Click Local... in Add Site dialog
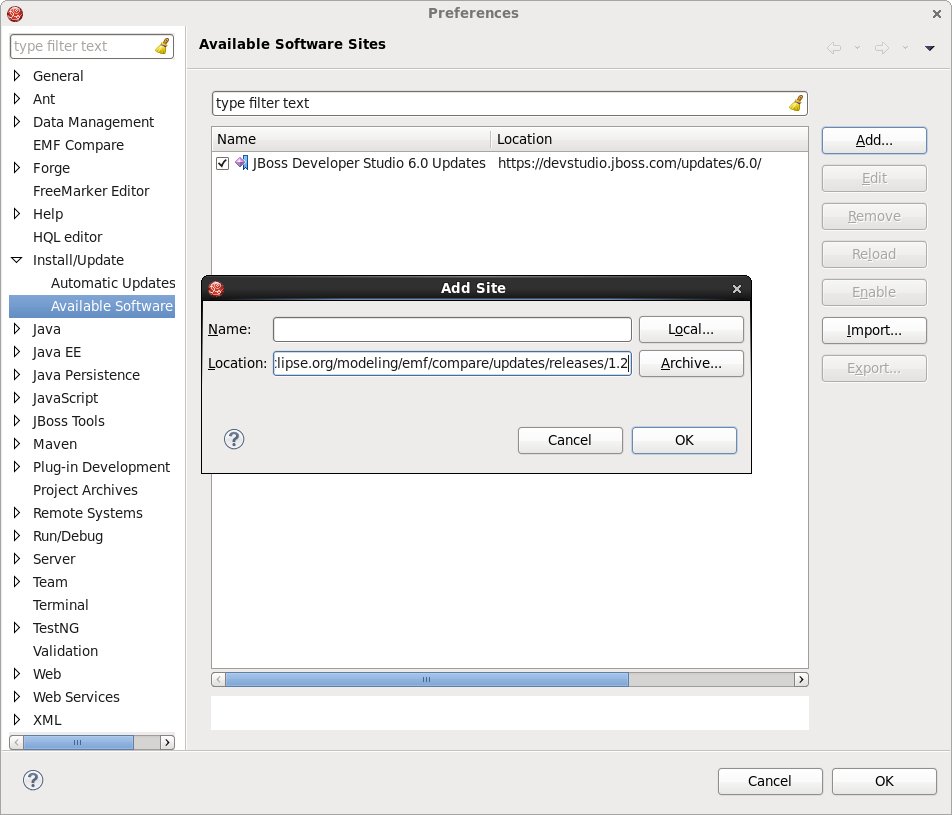952x815 pixels. pos(691,329)
